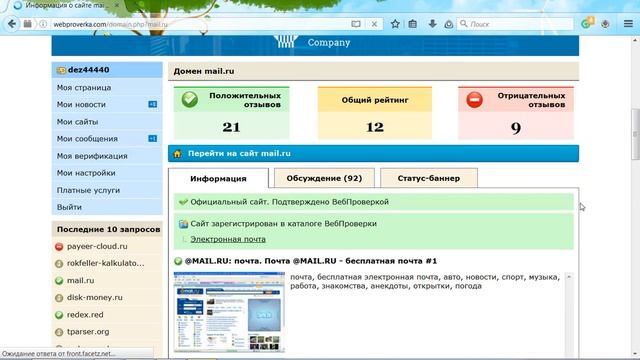Click Перейти на сайт mail.ru bar
This screenshot has height=360, width=640.
(x=373, y=153)
